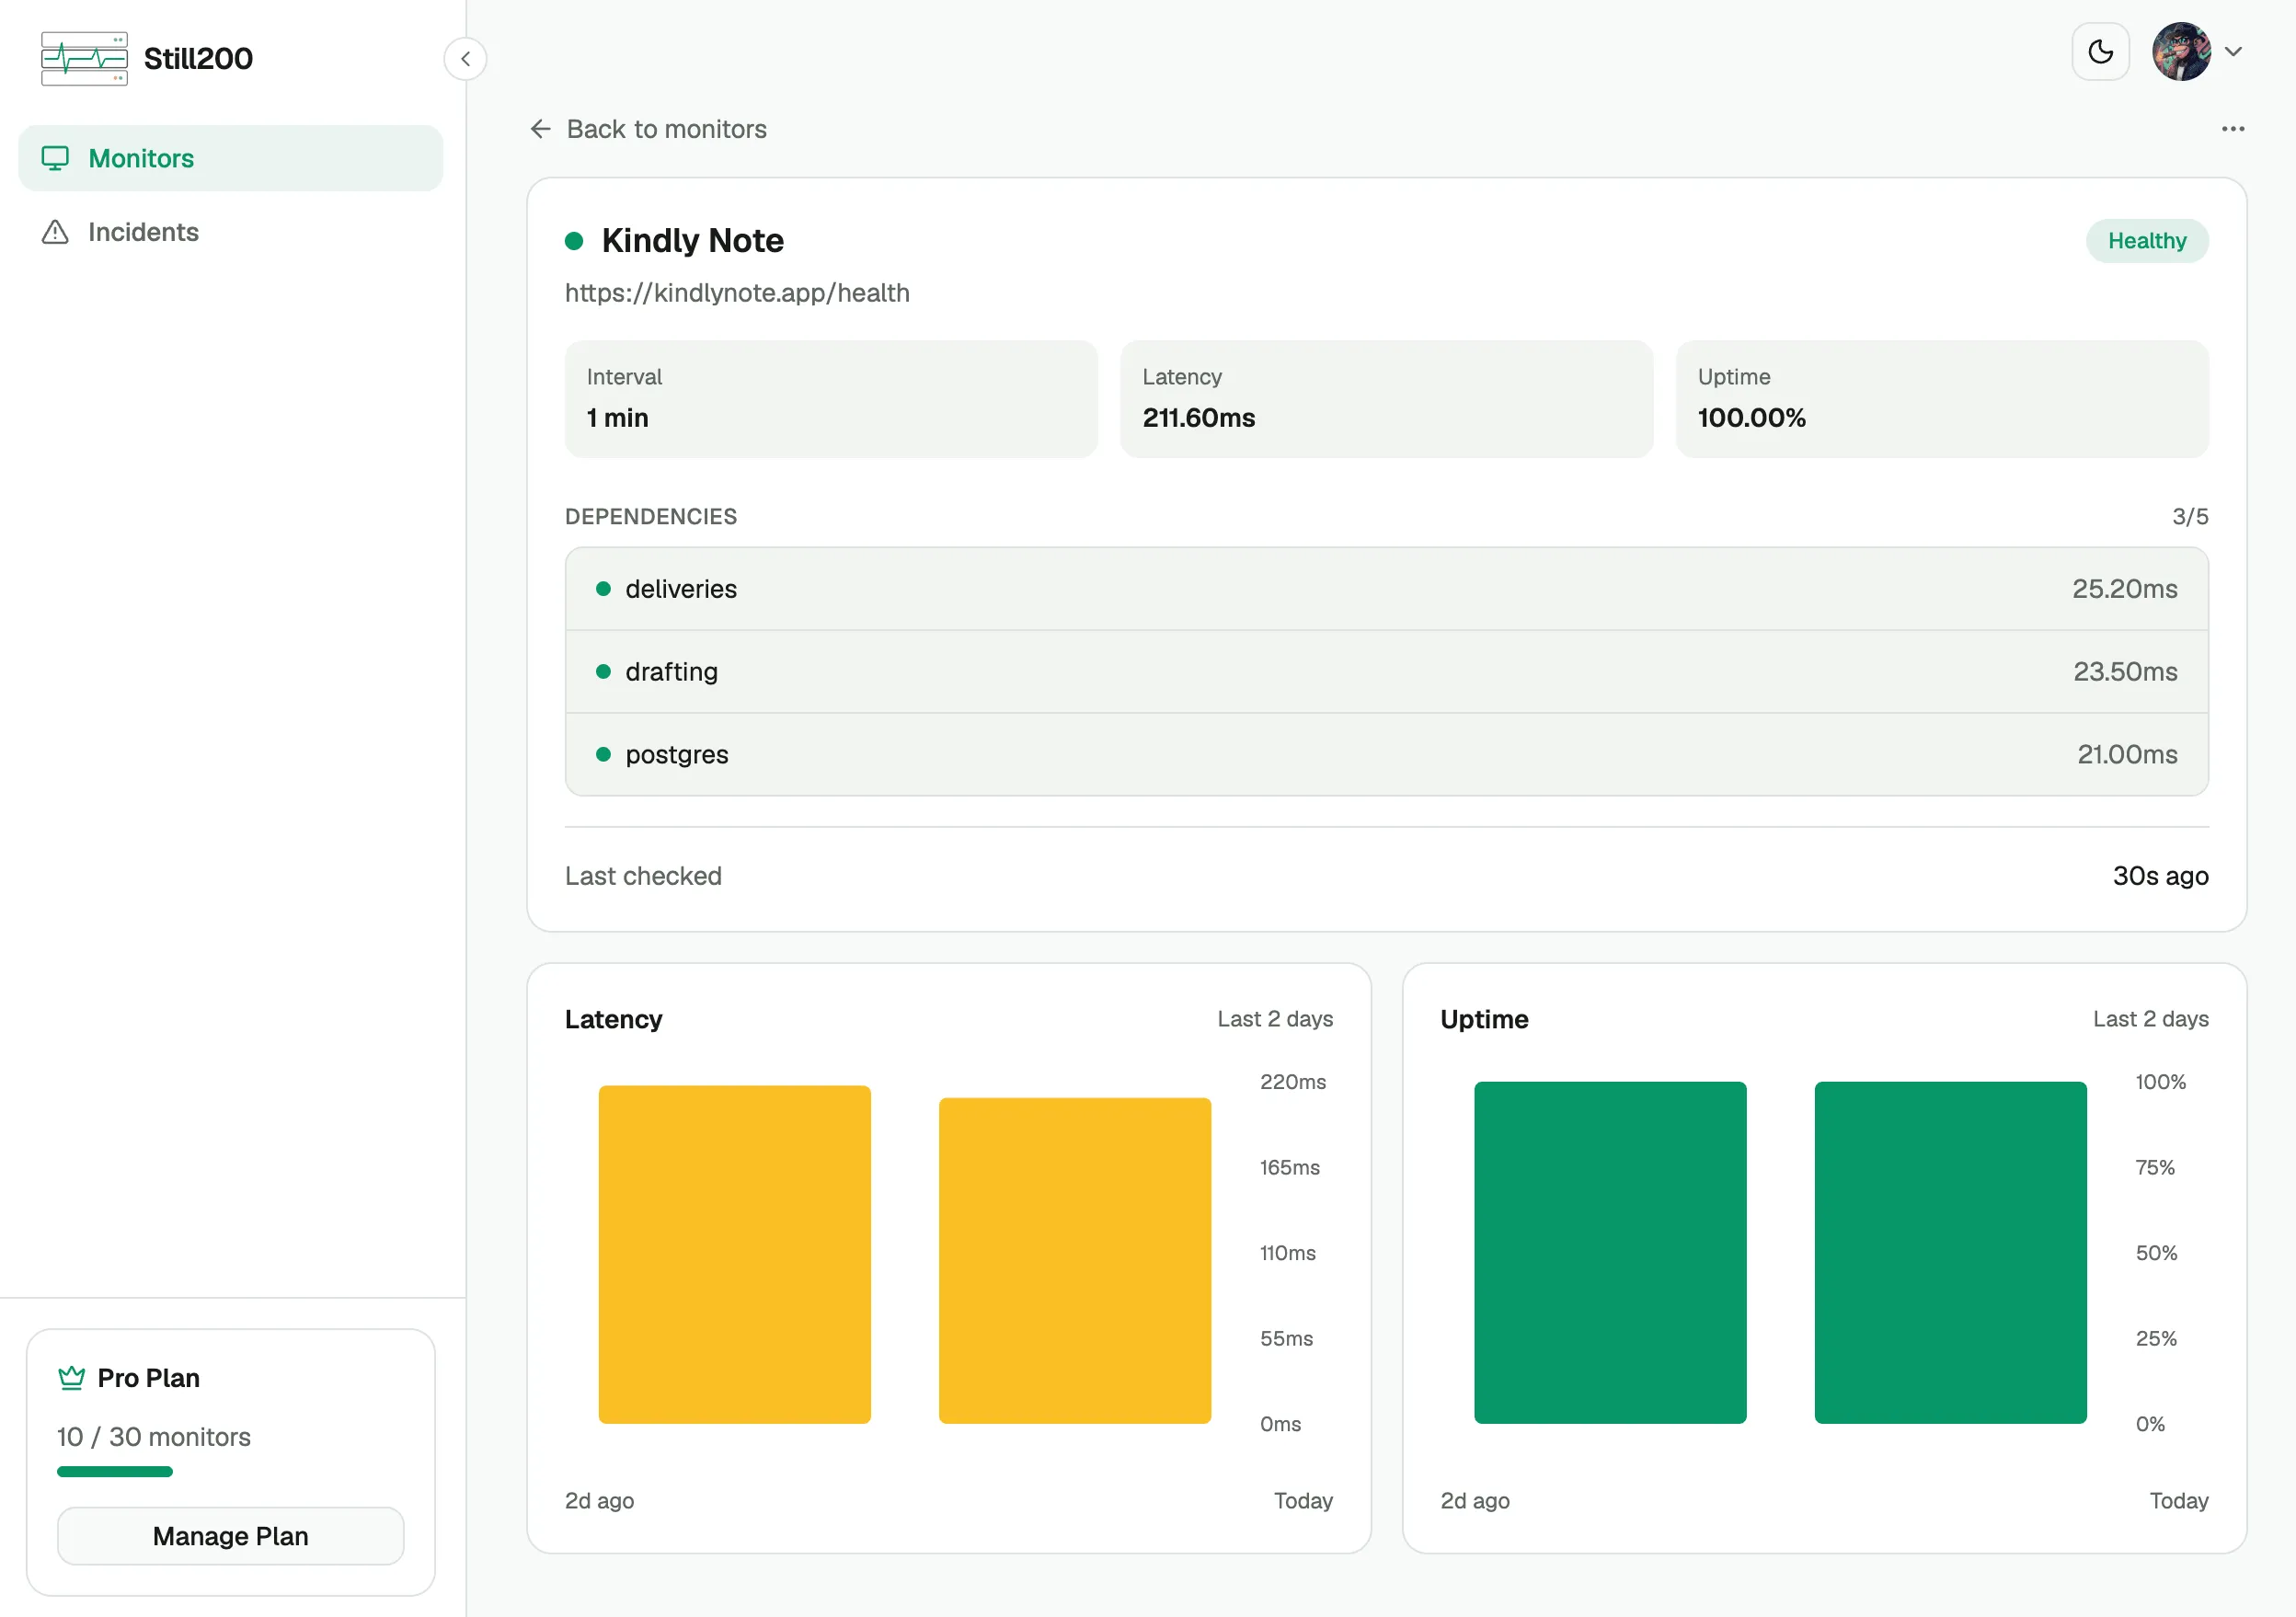Click the Kindly Note monitor title

click(692, 241)
